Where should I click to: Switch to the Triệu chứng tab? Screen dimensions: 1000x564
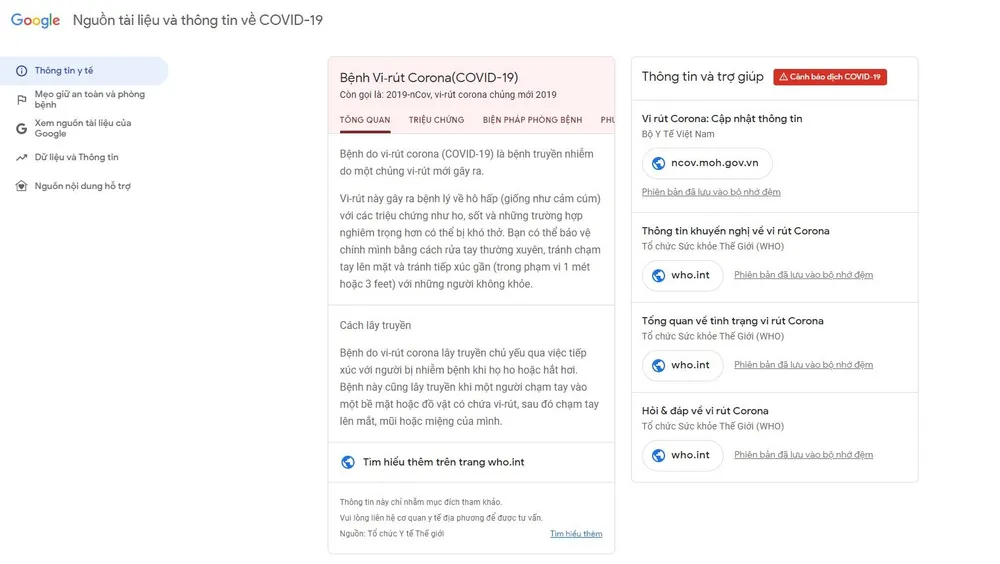[x=436, y=120]
